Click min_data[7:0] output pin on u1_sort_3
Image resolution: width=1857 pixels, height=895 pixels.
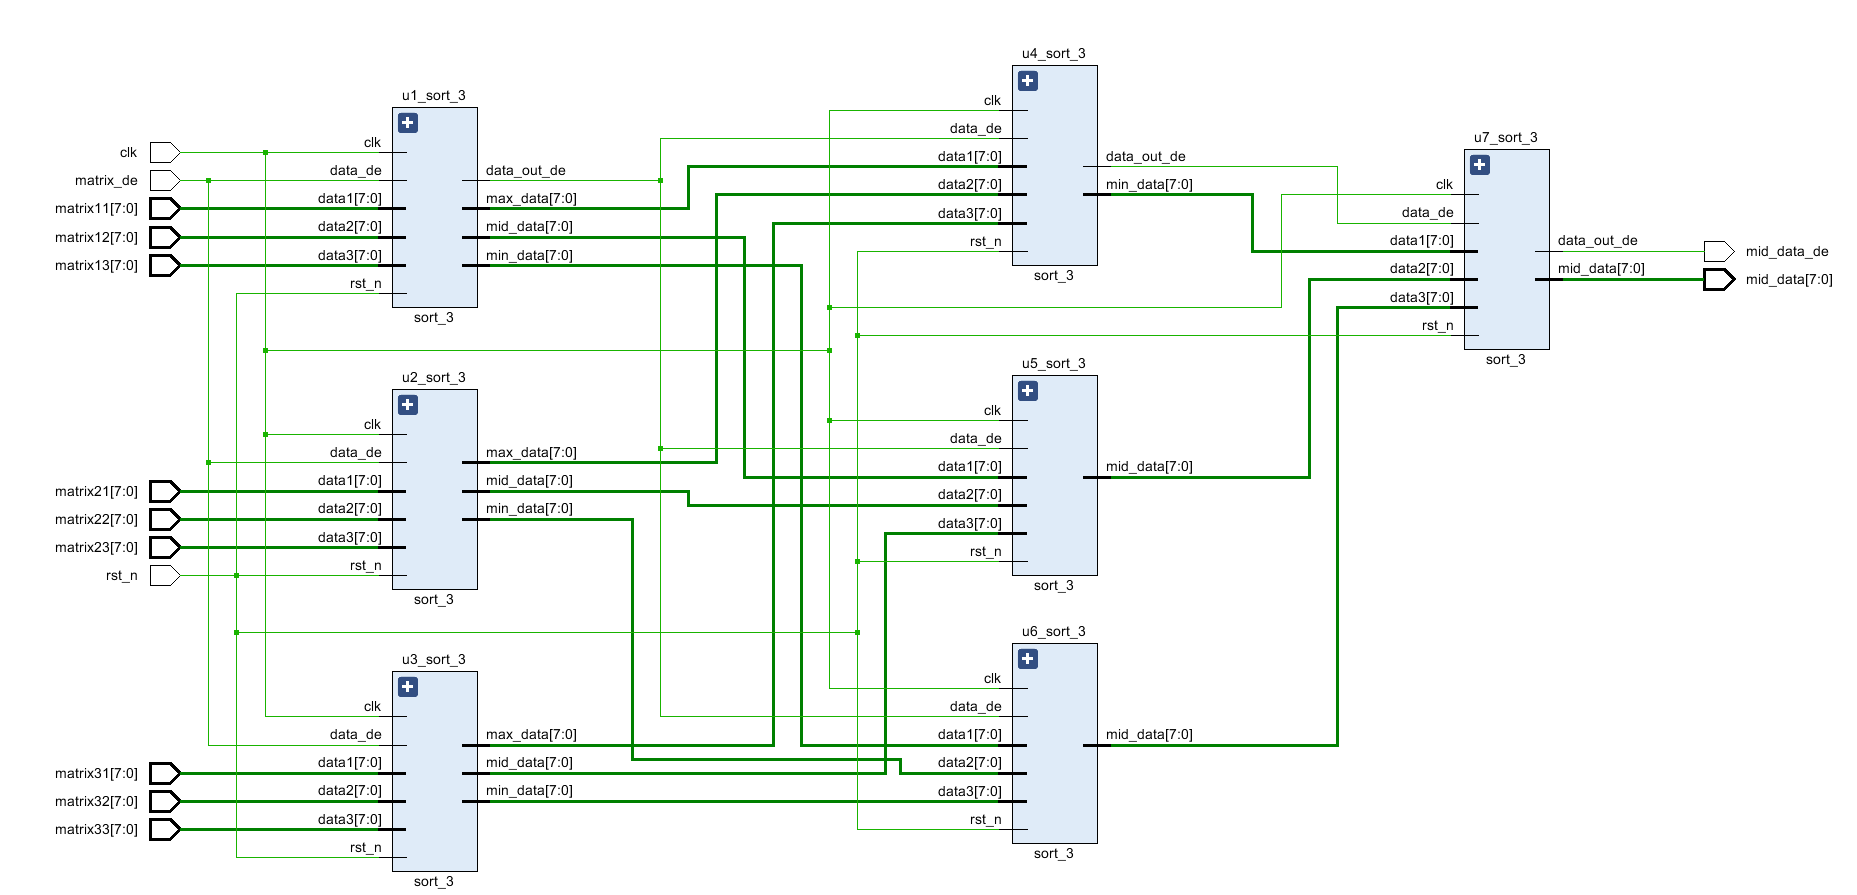529,256
